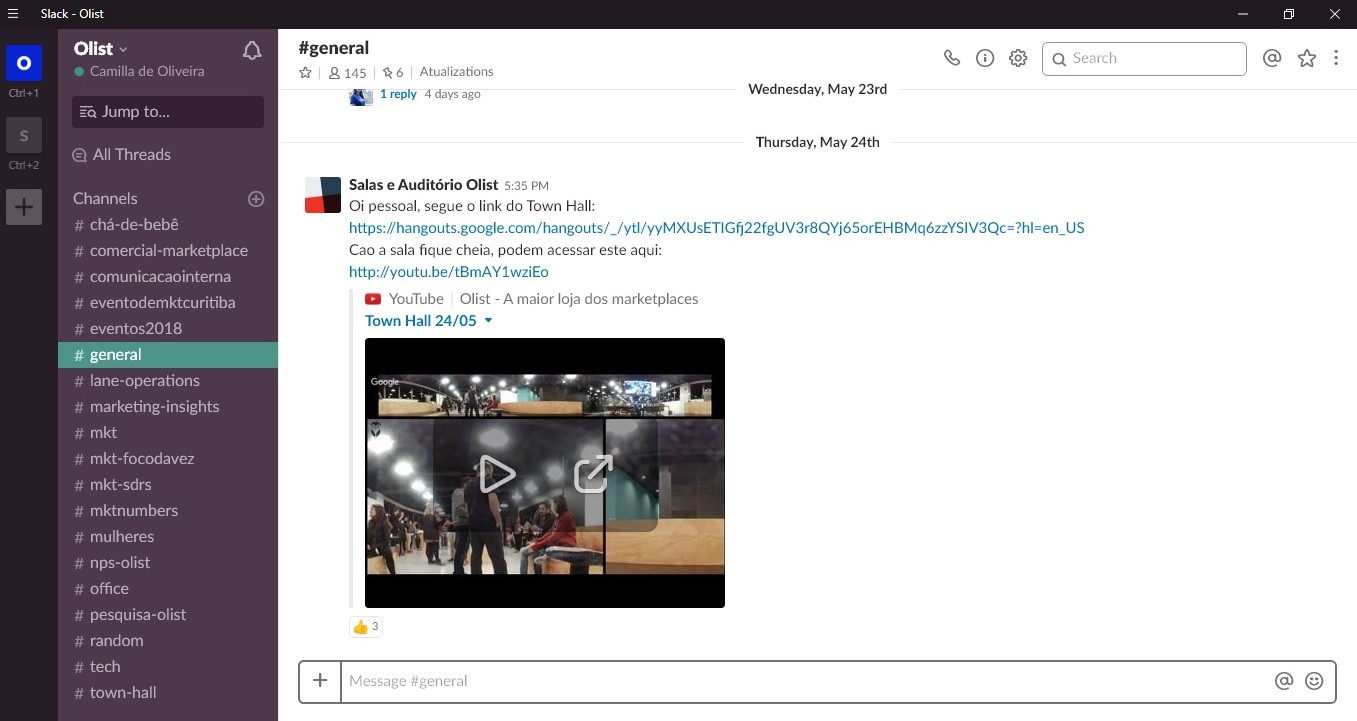The image size is (1357, 721).
Task: Click the Search field
Action: (x=1144, y=59)
